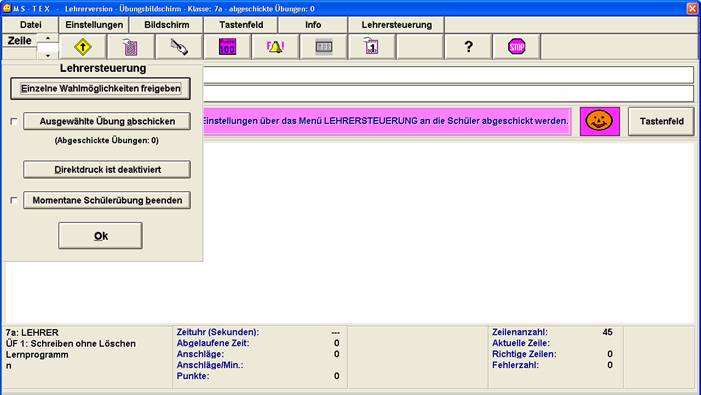Click the '7a: LEHRER' status text

(x=32, y=332)
